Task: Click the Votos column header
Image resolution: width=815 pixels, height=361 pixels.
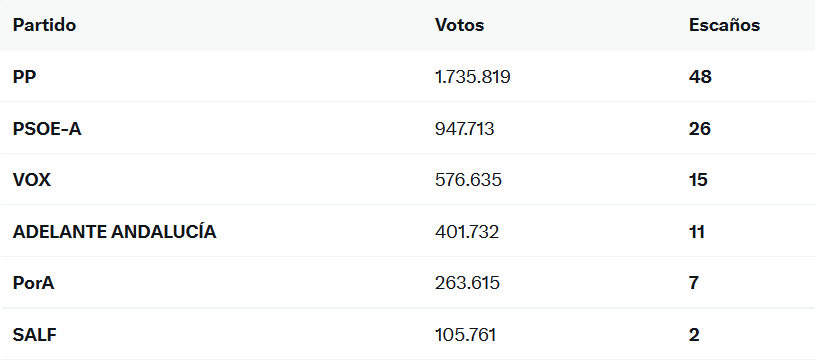Action: (459, 25)
